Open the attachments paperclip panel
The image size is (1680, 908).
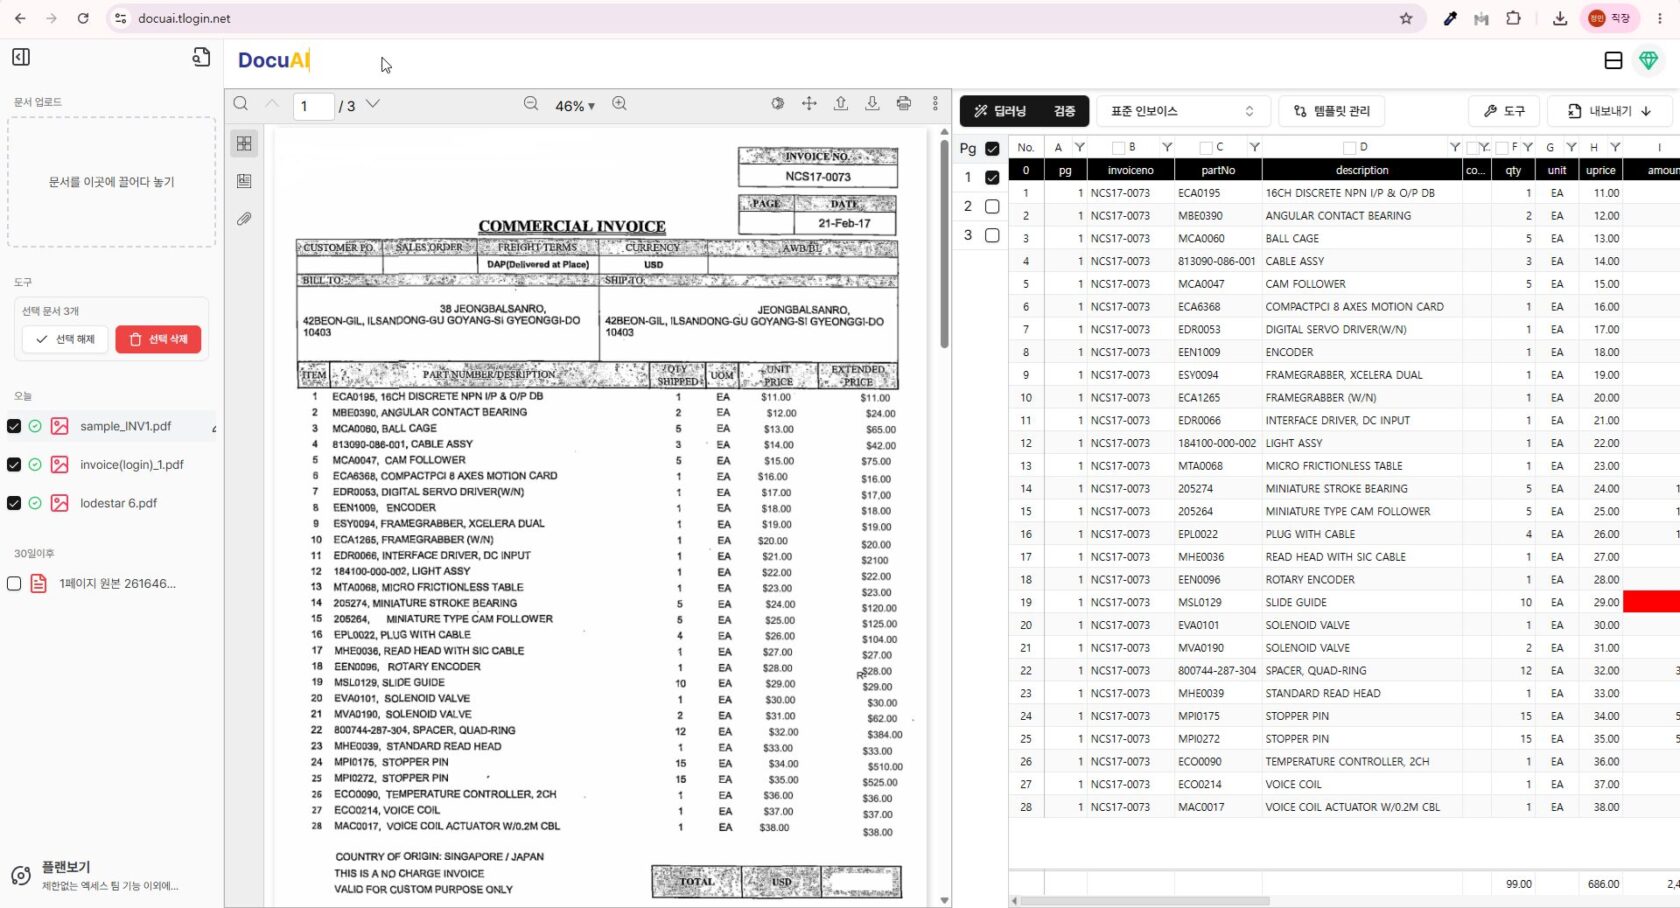(244, 219)
